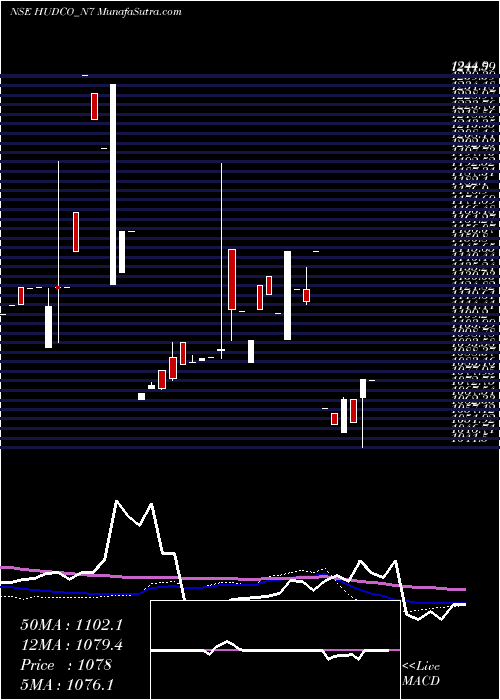Click the NSE HUDCO_N7 MunafaSutra.com chart title
This screenshot has width=500, height=700.
(x=96, y=12)
